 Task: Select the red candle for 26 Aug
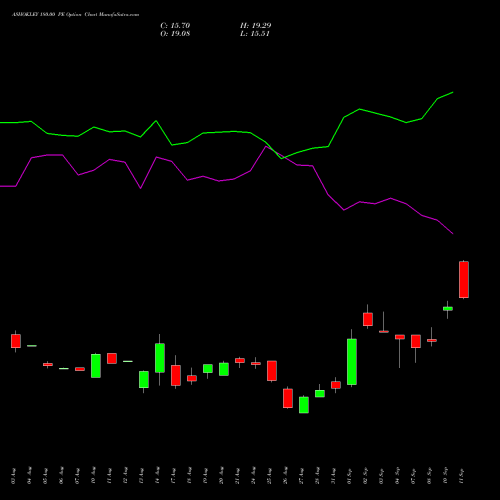click(x=288, y=398)
